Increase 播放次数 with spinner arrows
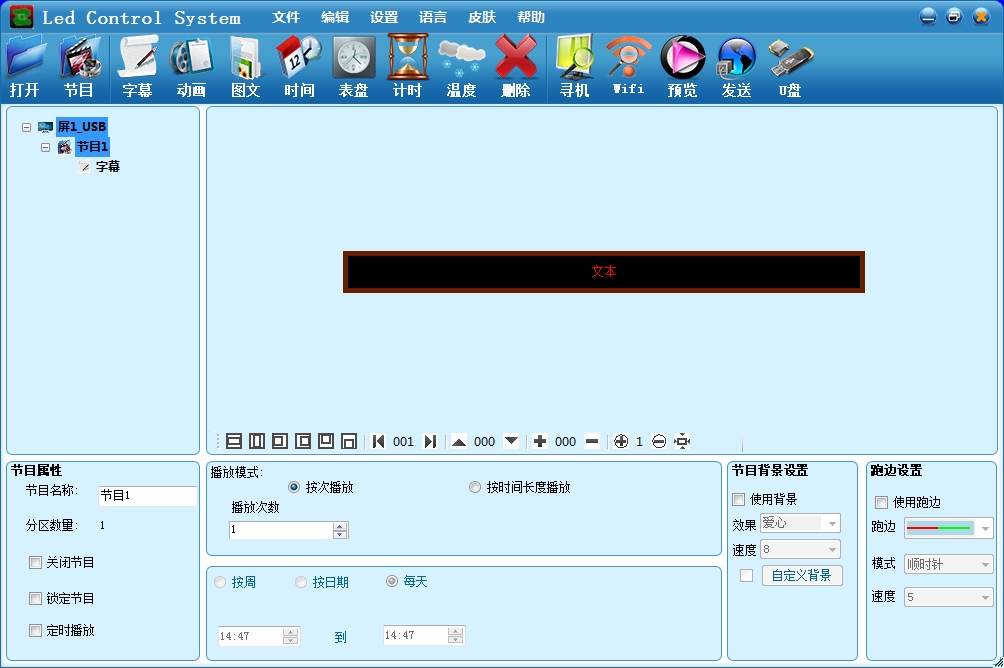The width and height of the screenshot is (1004, 668). coord(341,526)
